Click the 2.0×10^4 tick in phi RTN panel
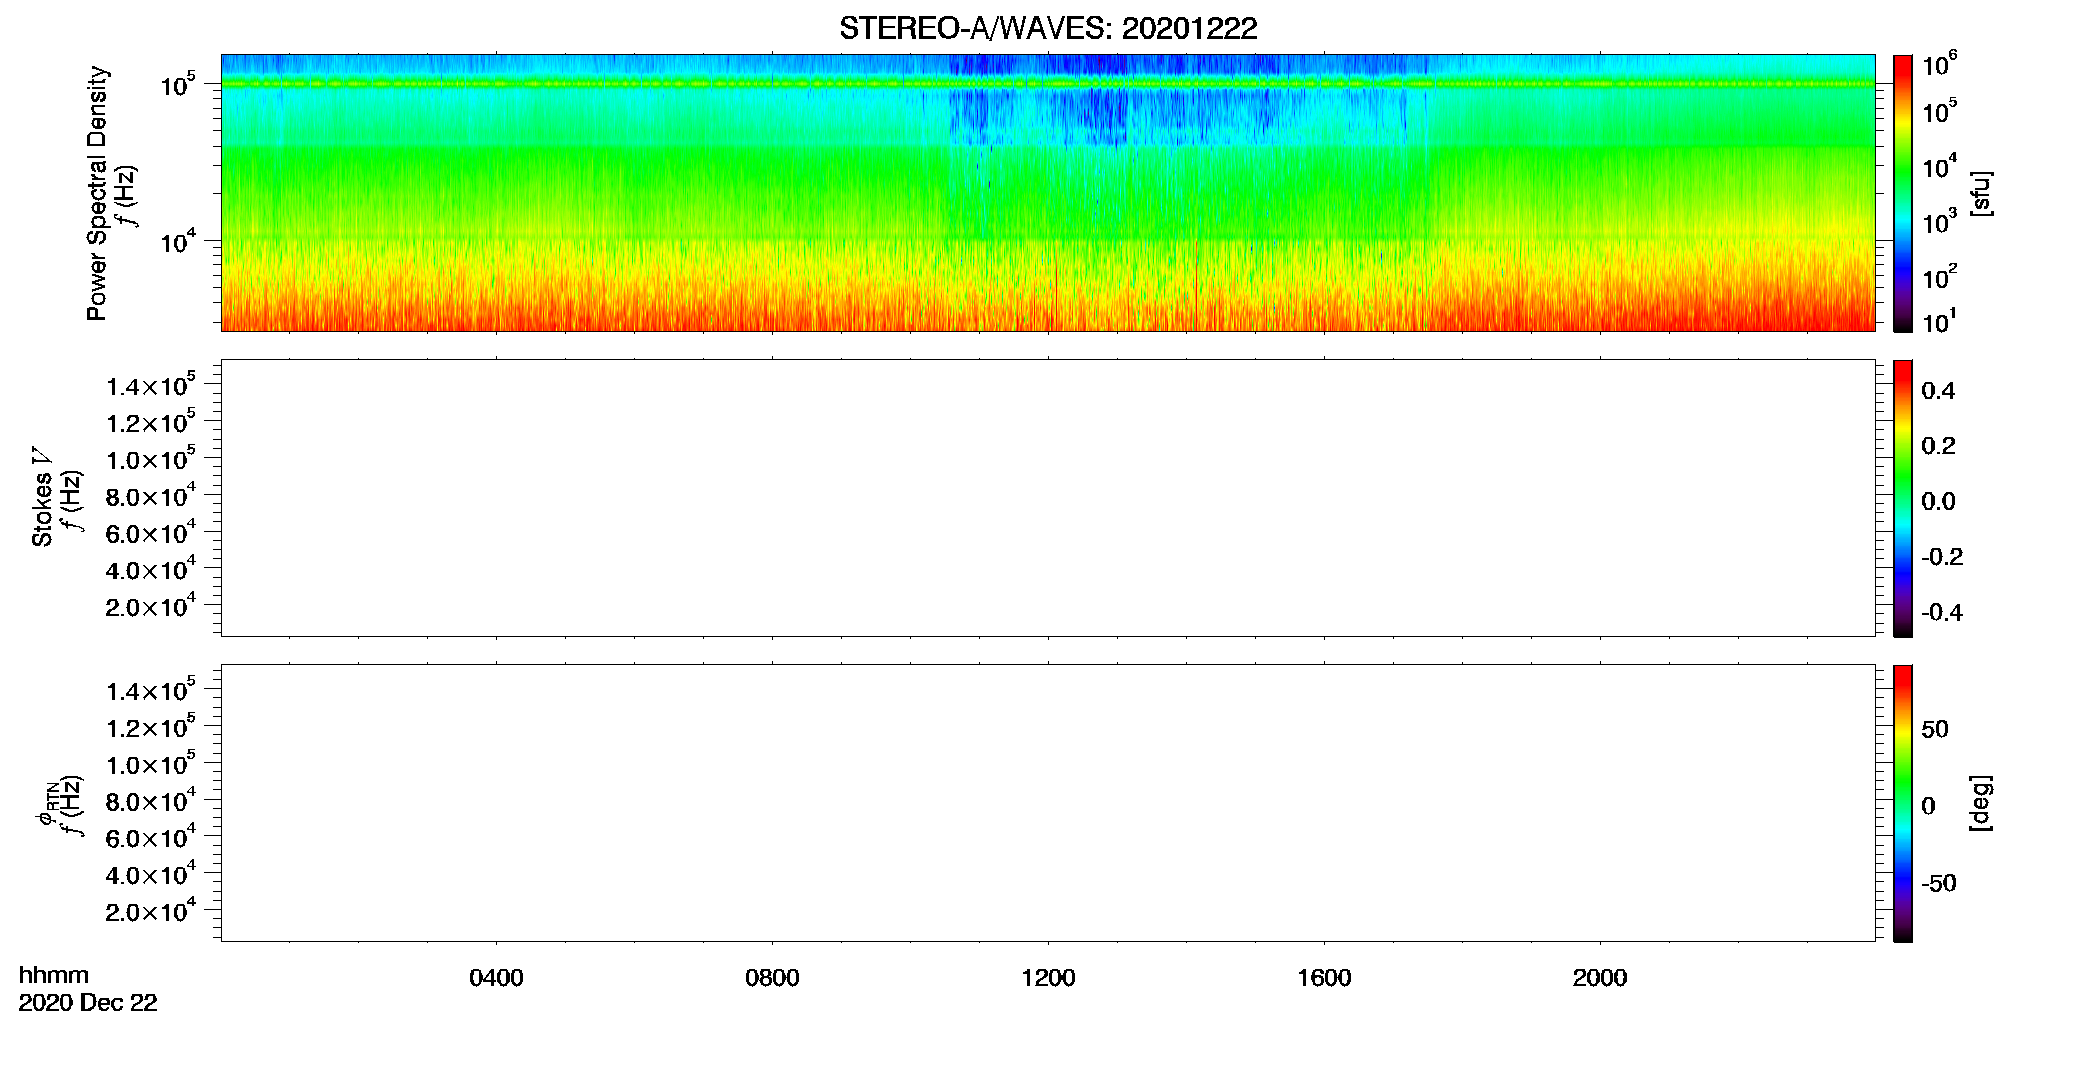 (x=150, y=910)
